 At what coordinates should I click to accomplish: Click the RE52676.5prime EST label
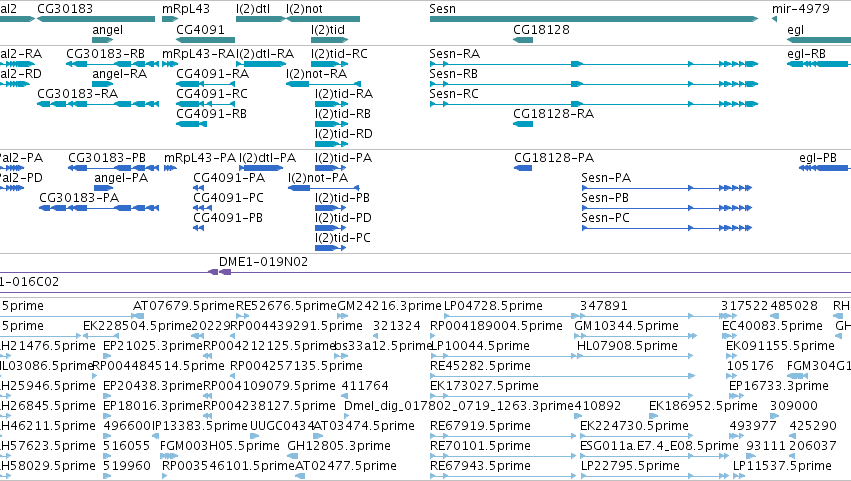pyautogui.click(x=287, y=306)
